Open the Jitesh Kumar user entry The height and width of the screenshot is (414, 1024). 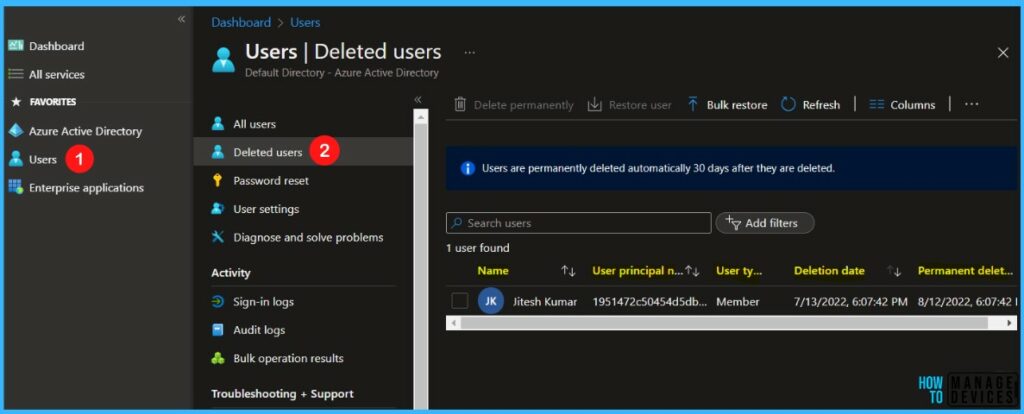pos(545,302)
